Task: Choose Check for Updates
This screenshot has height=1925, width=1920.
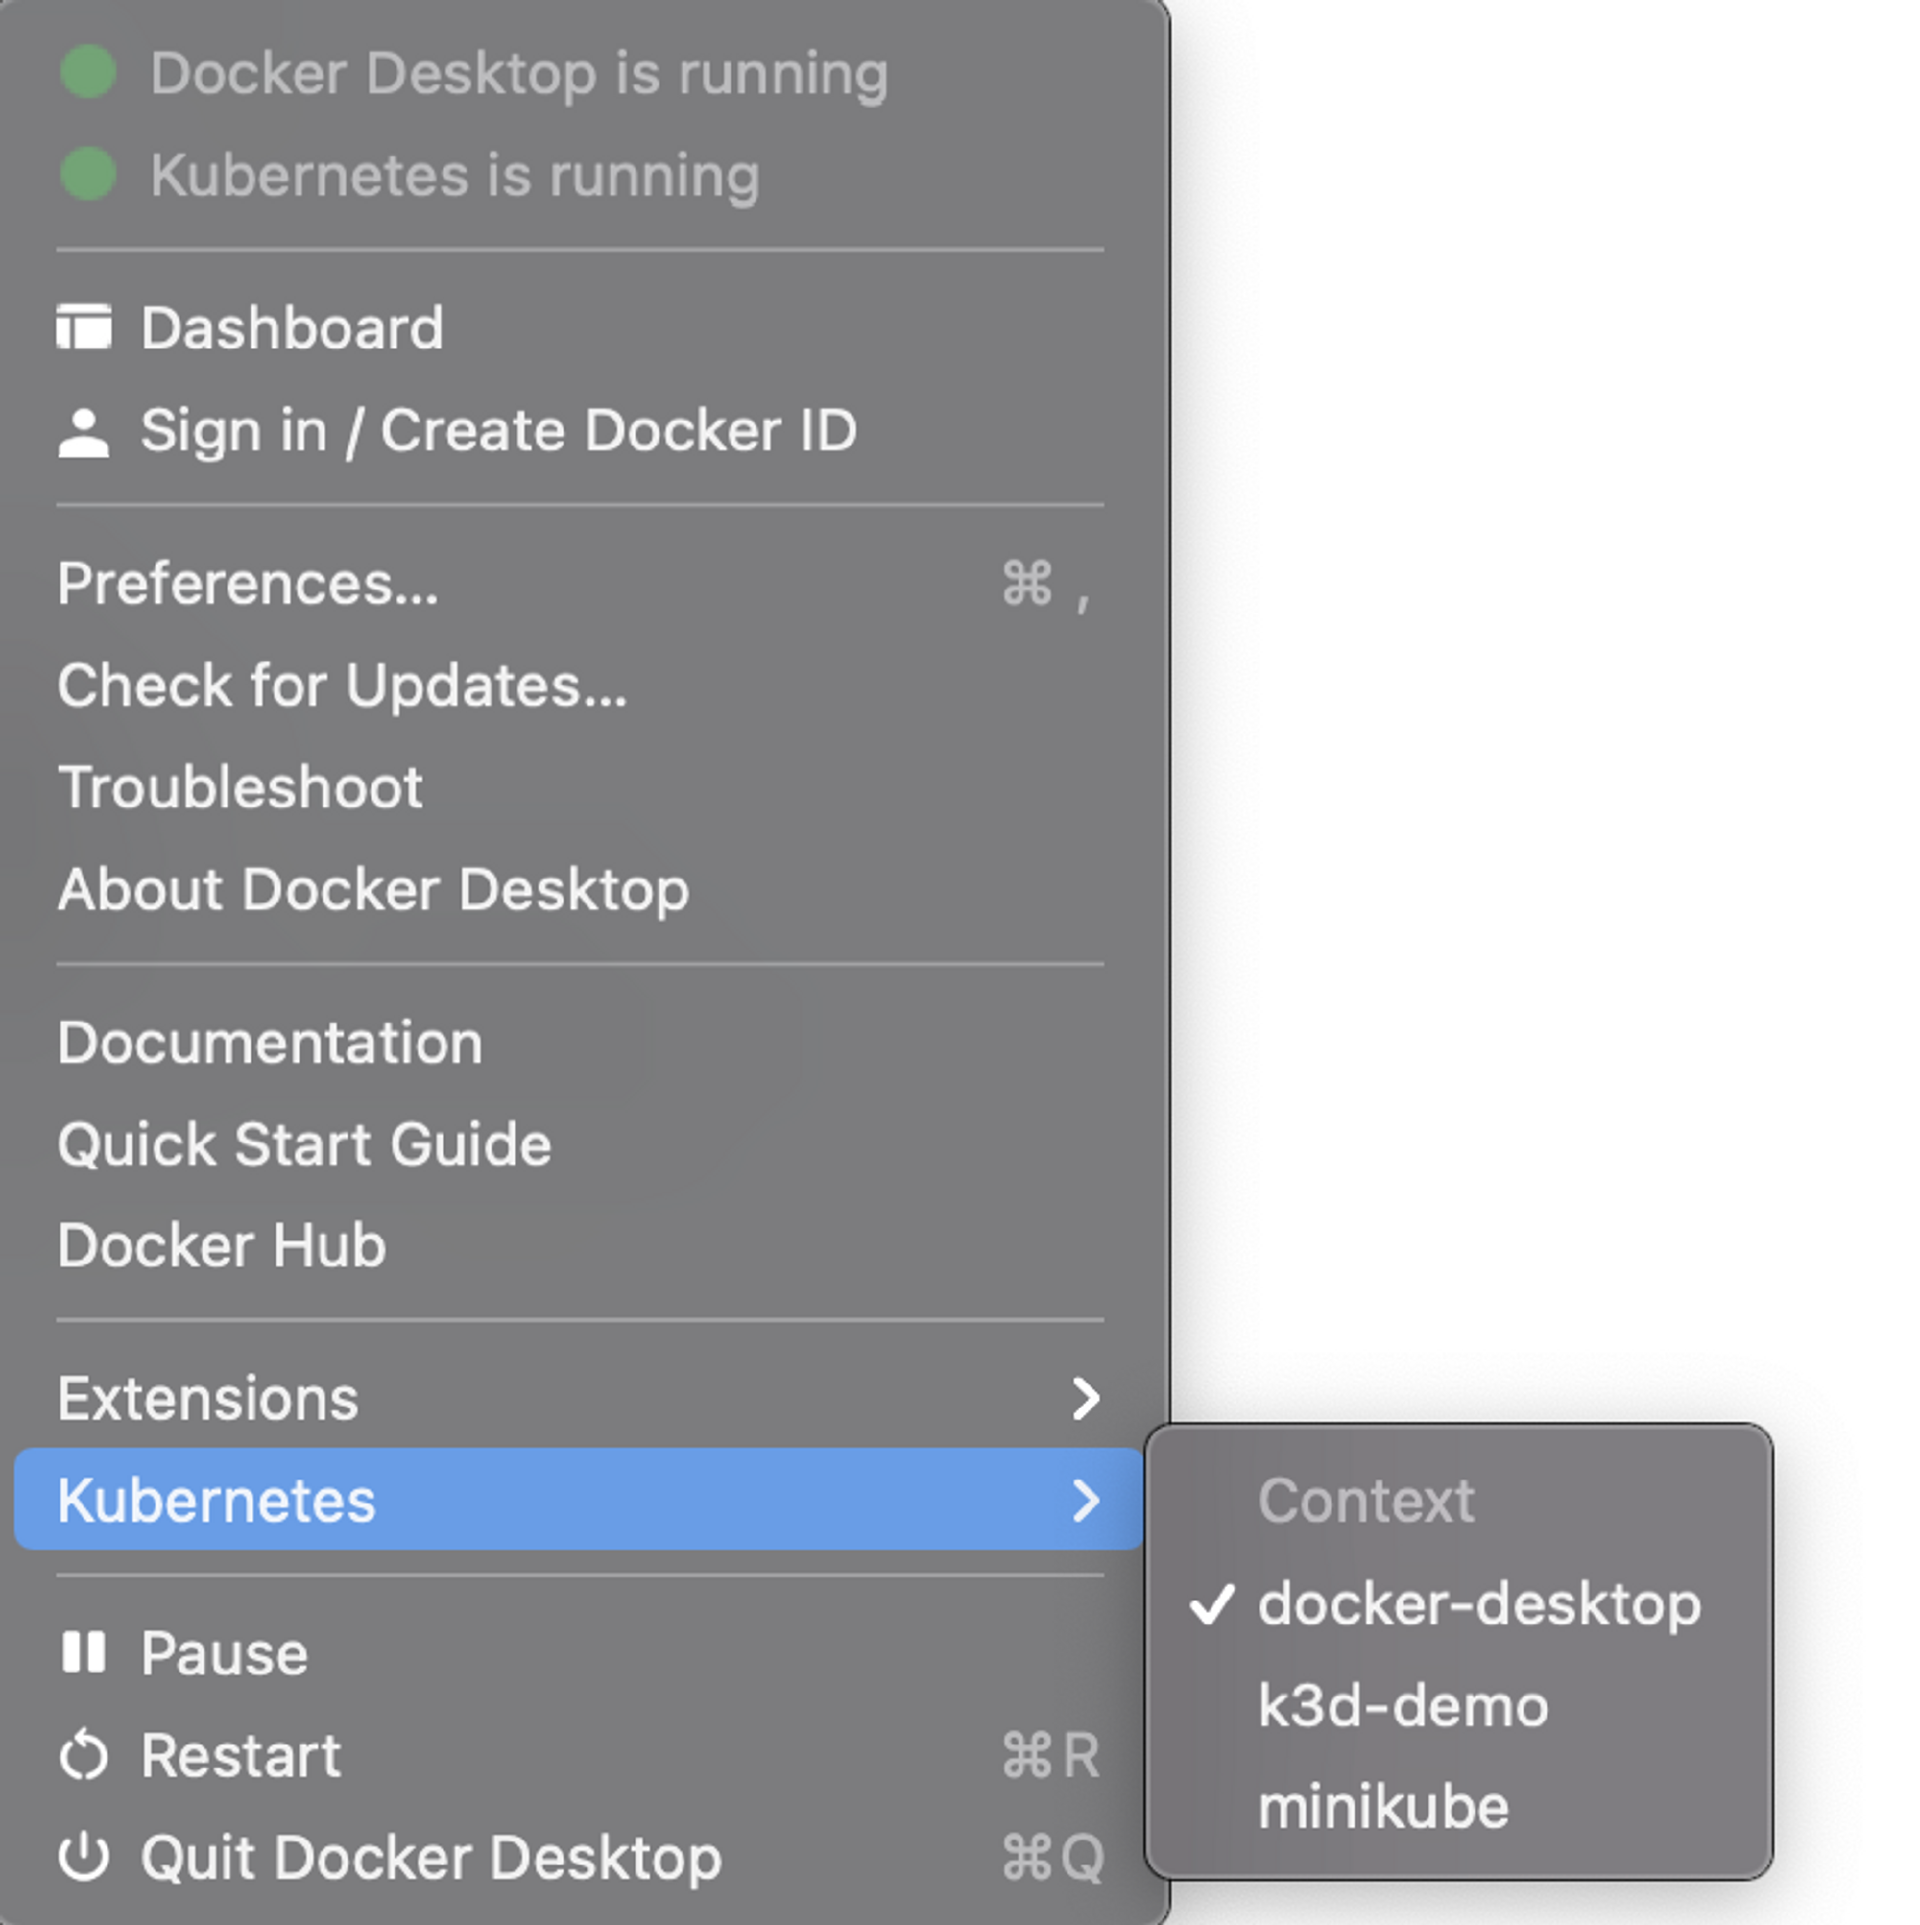Action: coord(342,686)
